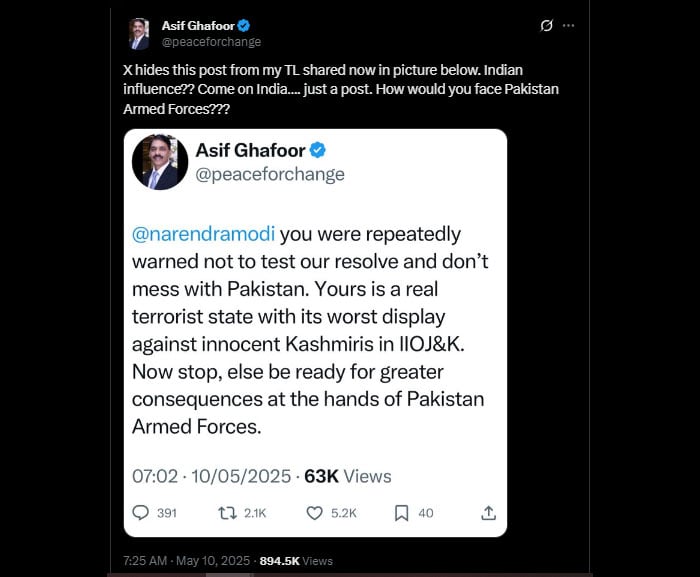Click the top @peaceforchange handle
The width and height of the screenshot is (700, 577).
(211, 42)
